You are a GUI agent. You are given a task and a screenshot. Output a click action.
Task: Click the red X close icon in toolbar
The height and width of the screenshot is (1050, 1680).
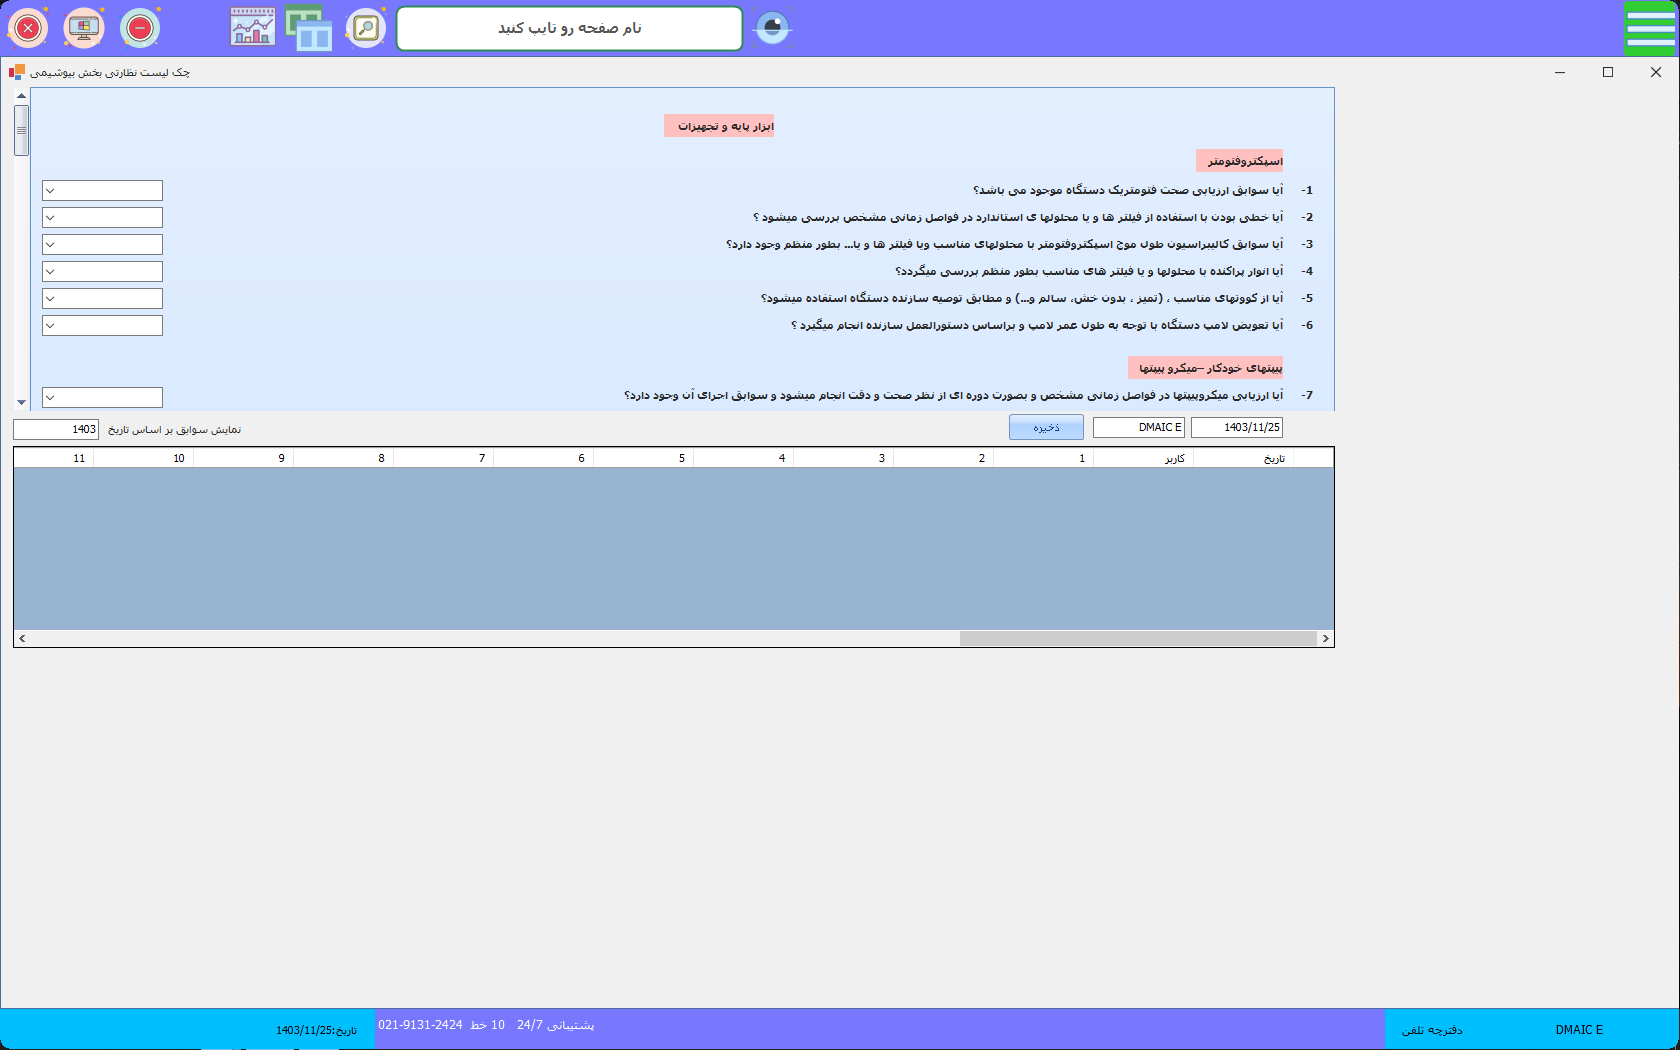28,28
